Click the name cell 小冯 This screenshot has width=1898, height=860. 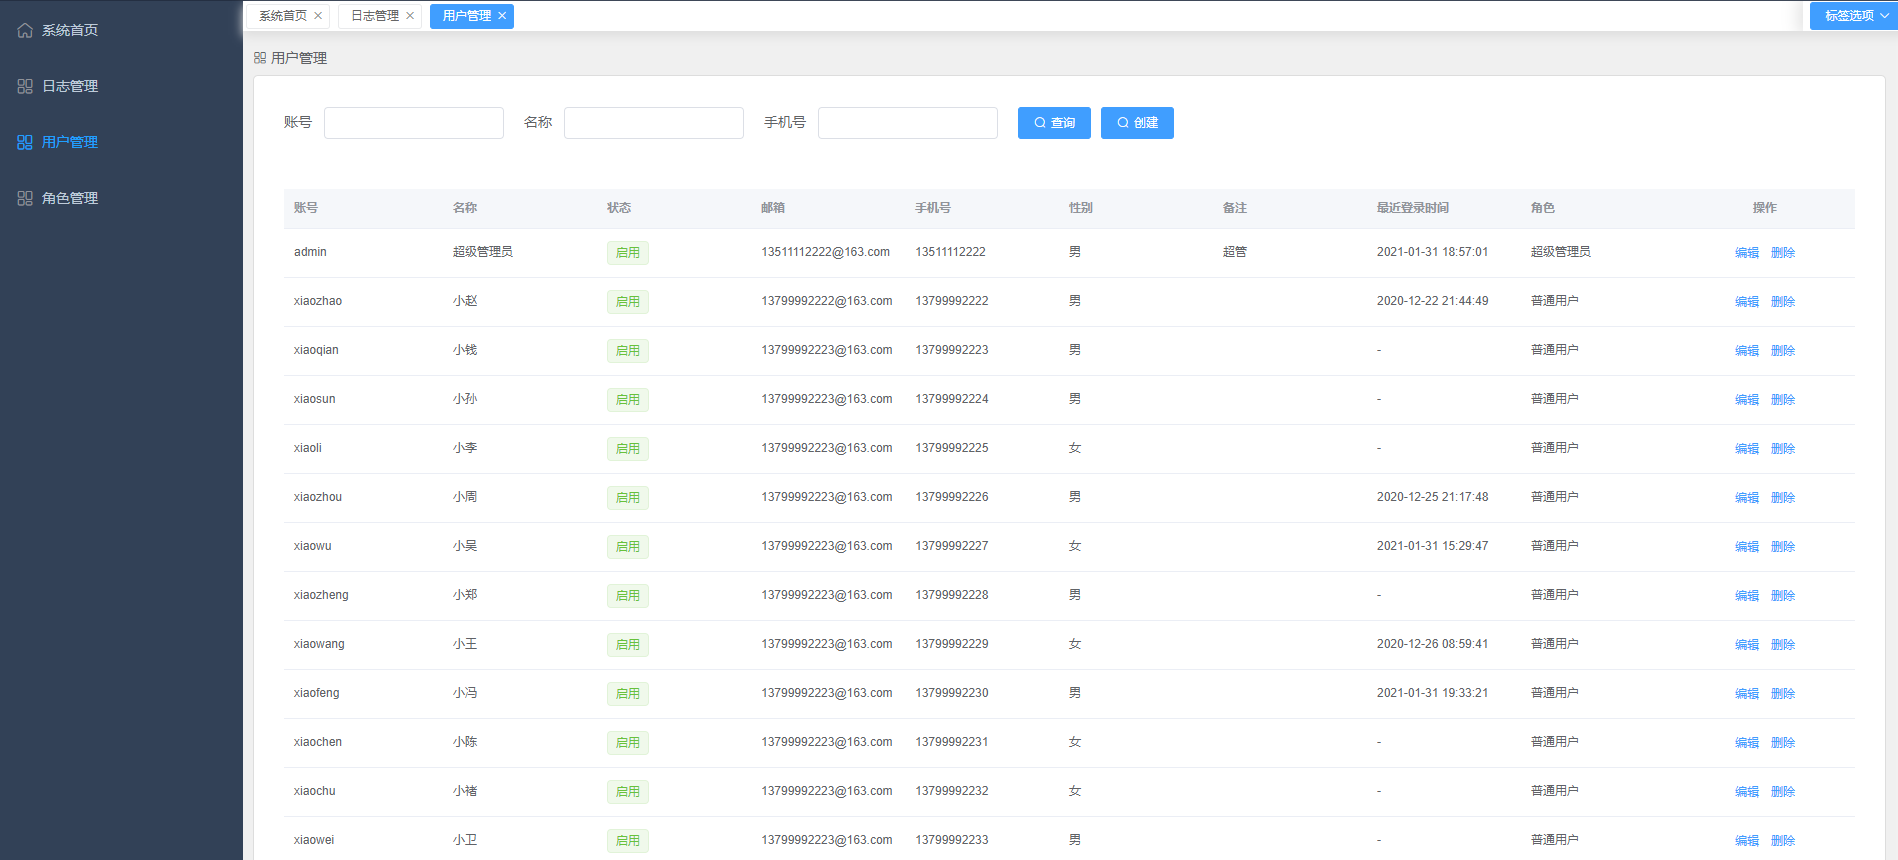[x=465, y=693]
